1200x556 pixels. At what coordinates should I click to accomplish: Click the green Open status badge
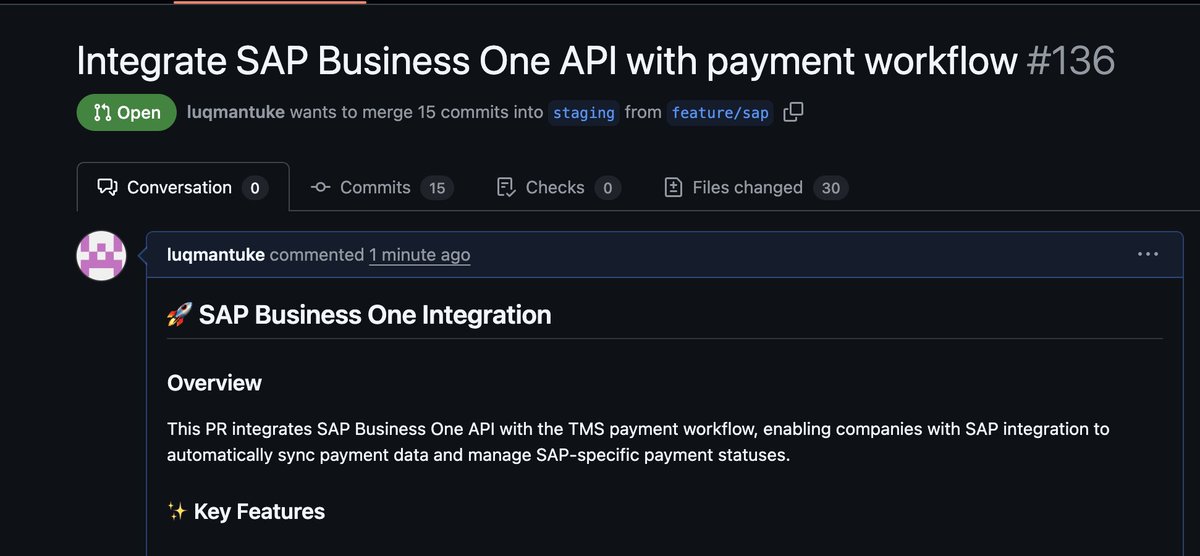(x=127, y=112)
